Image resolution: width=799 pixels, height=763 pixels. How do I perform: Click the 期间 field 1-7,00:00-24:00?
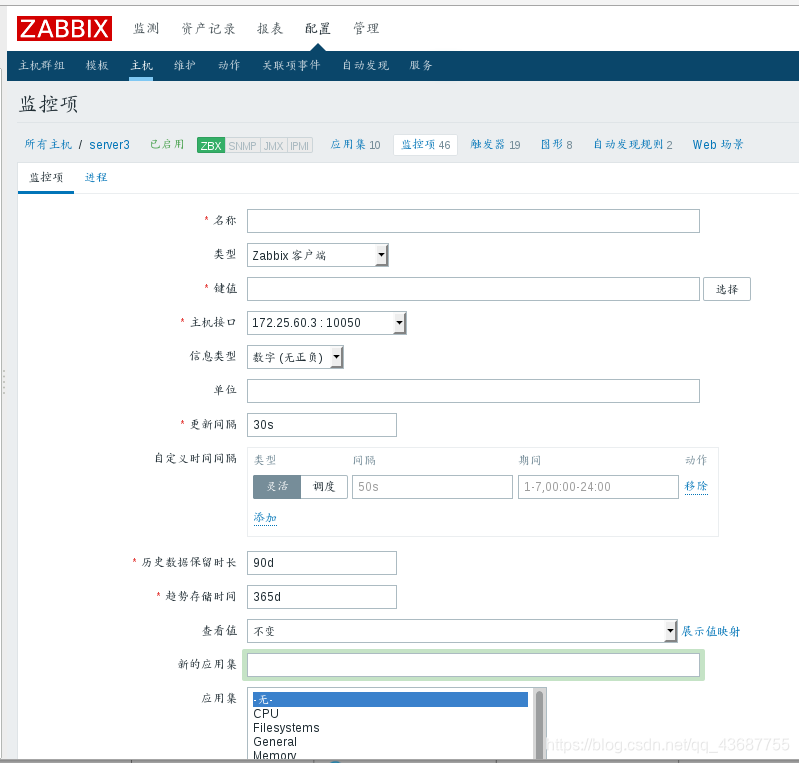(598, 487)
